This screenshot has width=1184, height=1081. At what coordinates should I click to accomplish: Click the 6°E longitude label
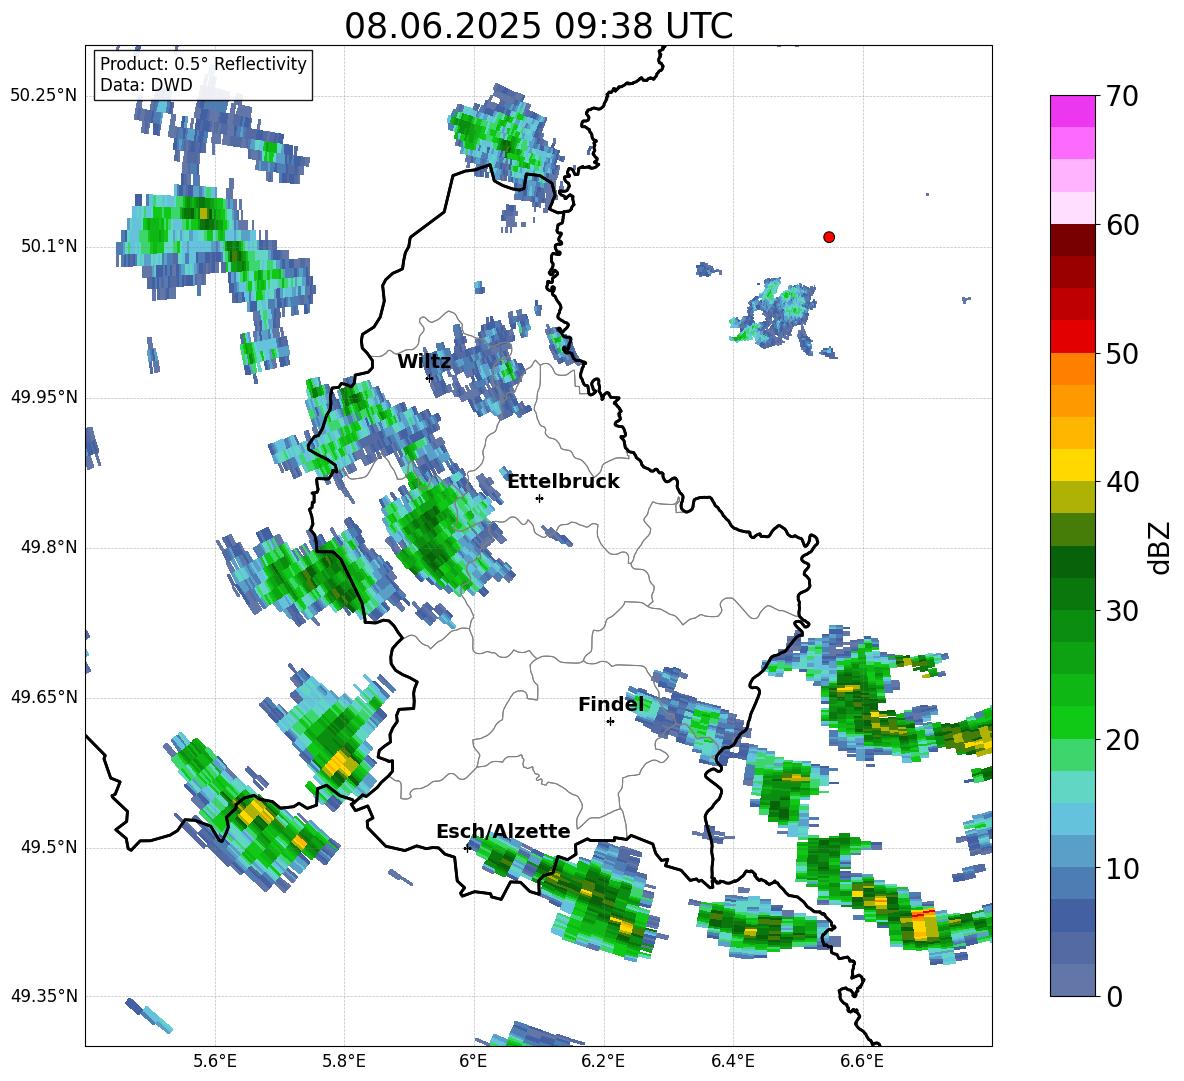[473, 1062]
